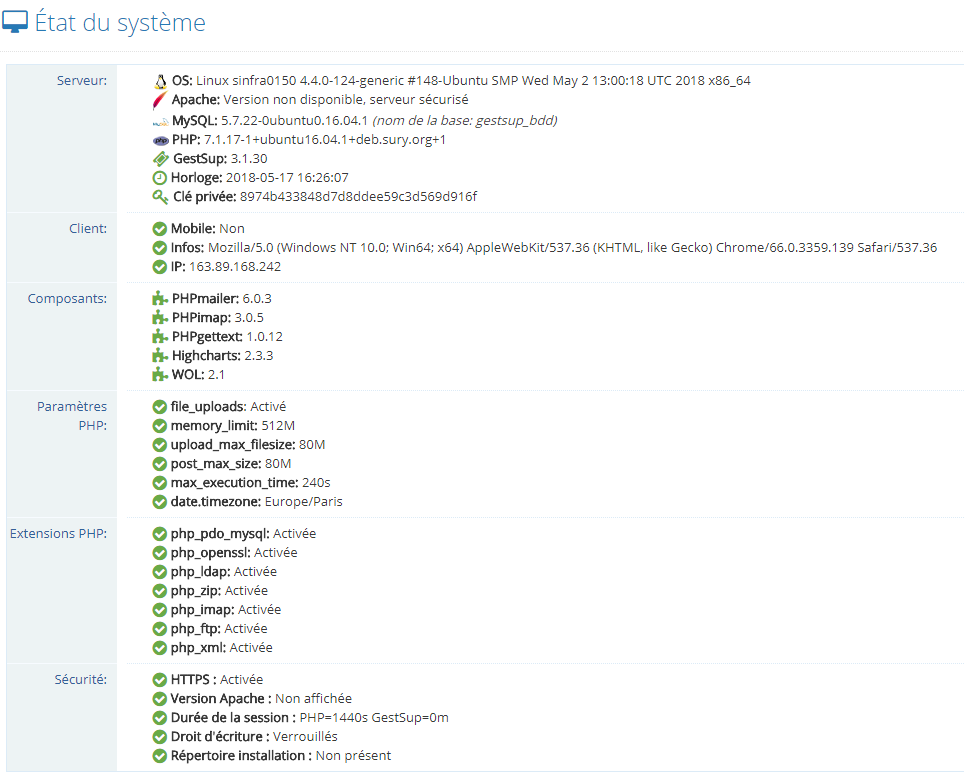The height and width of the screenshot is (783, 964).
Task: Click the Linux penguin OS icon
Action: coord(160,81)
